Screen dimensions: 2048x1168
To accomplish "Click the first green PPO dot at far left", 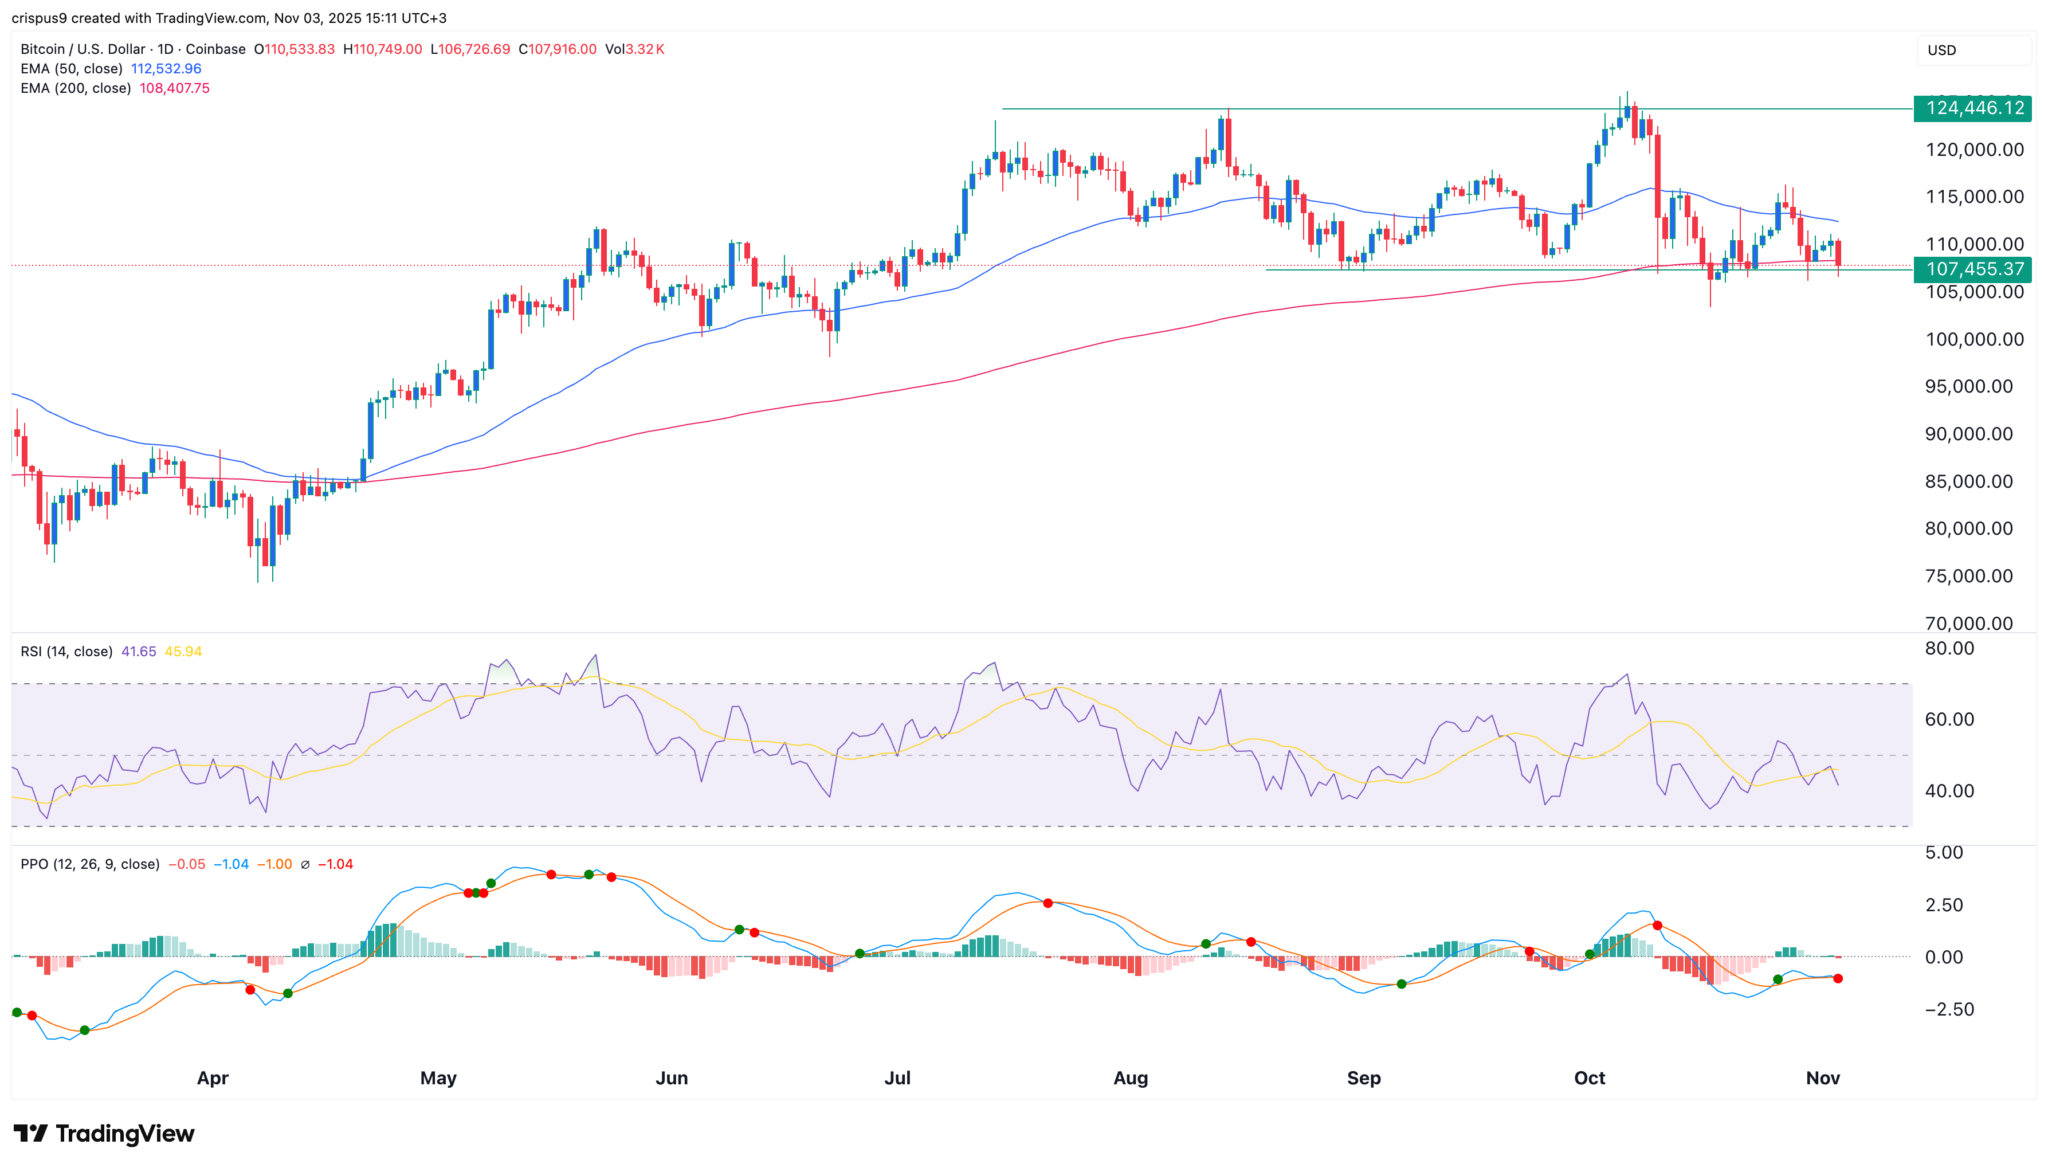I will pyautogui.click(x=17, y=1013).
